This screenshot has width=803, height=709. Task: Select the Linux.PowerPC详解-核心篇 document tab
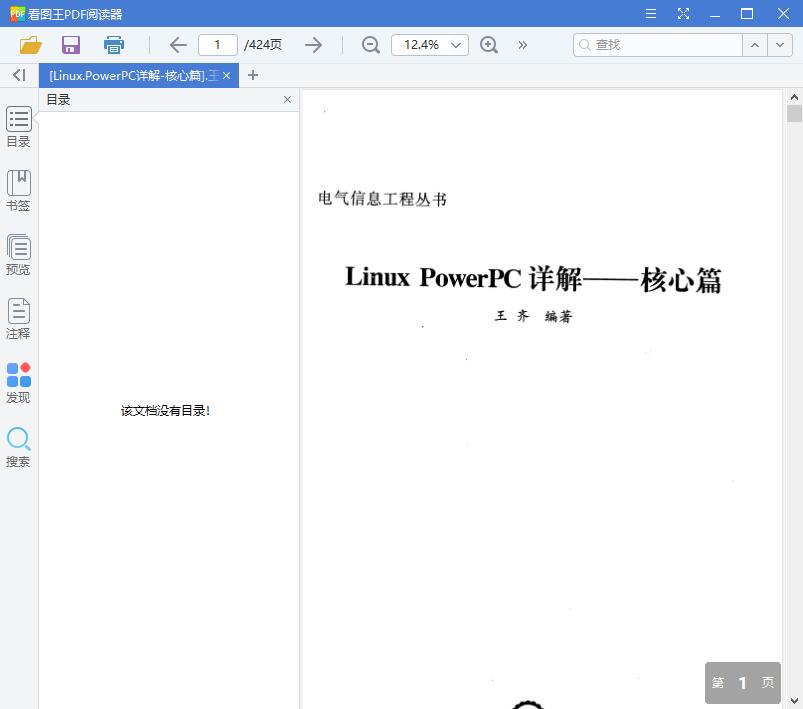(x=134, y=76)
